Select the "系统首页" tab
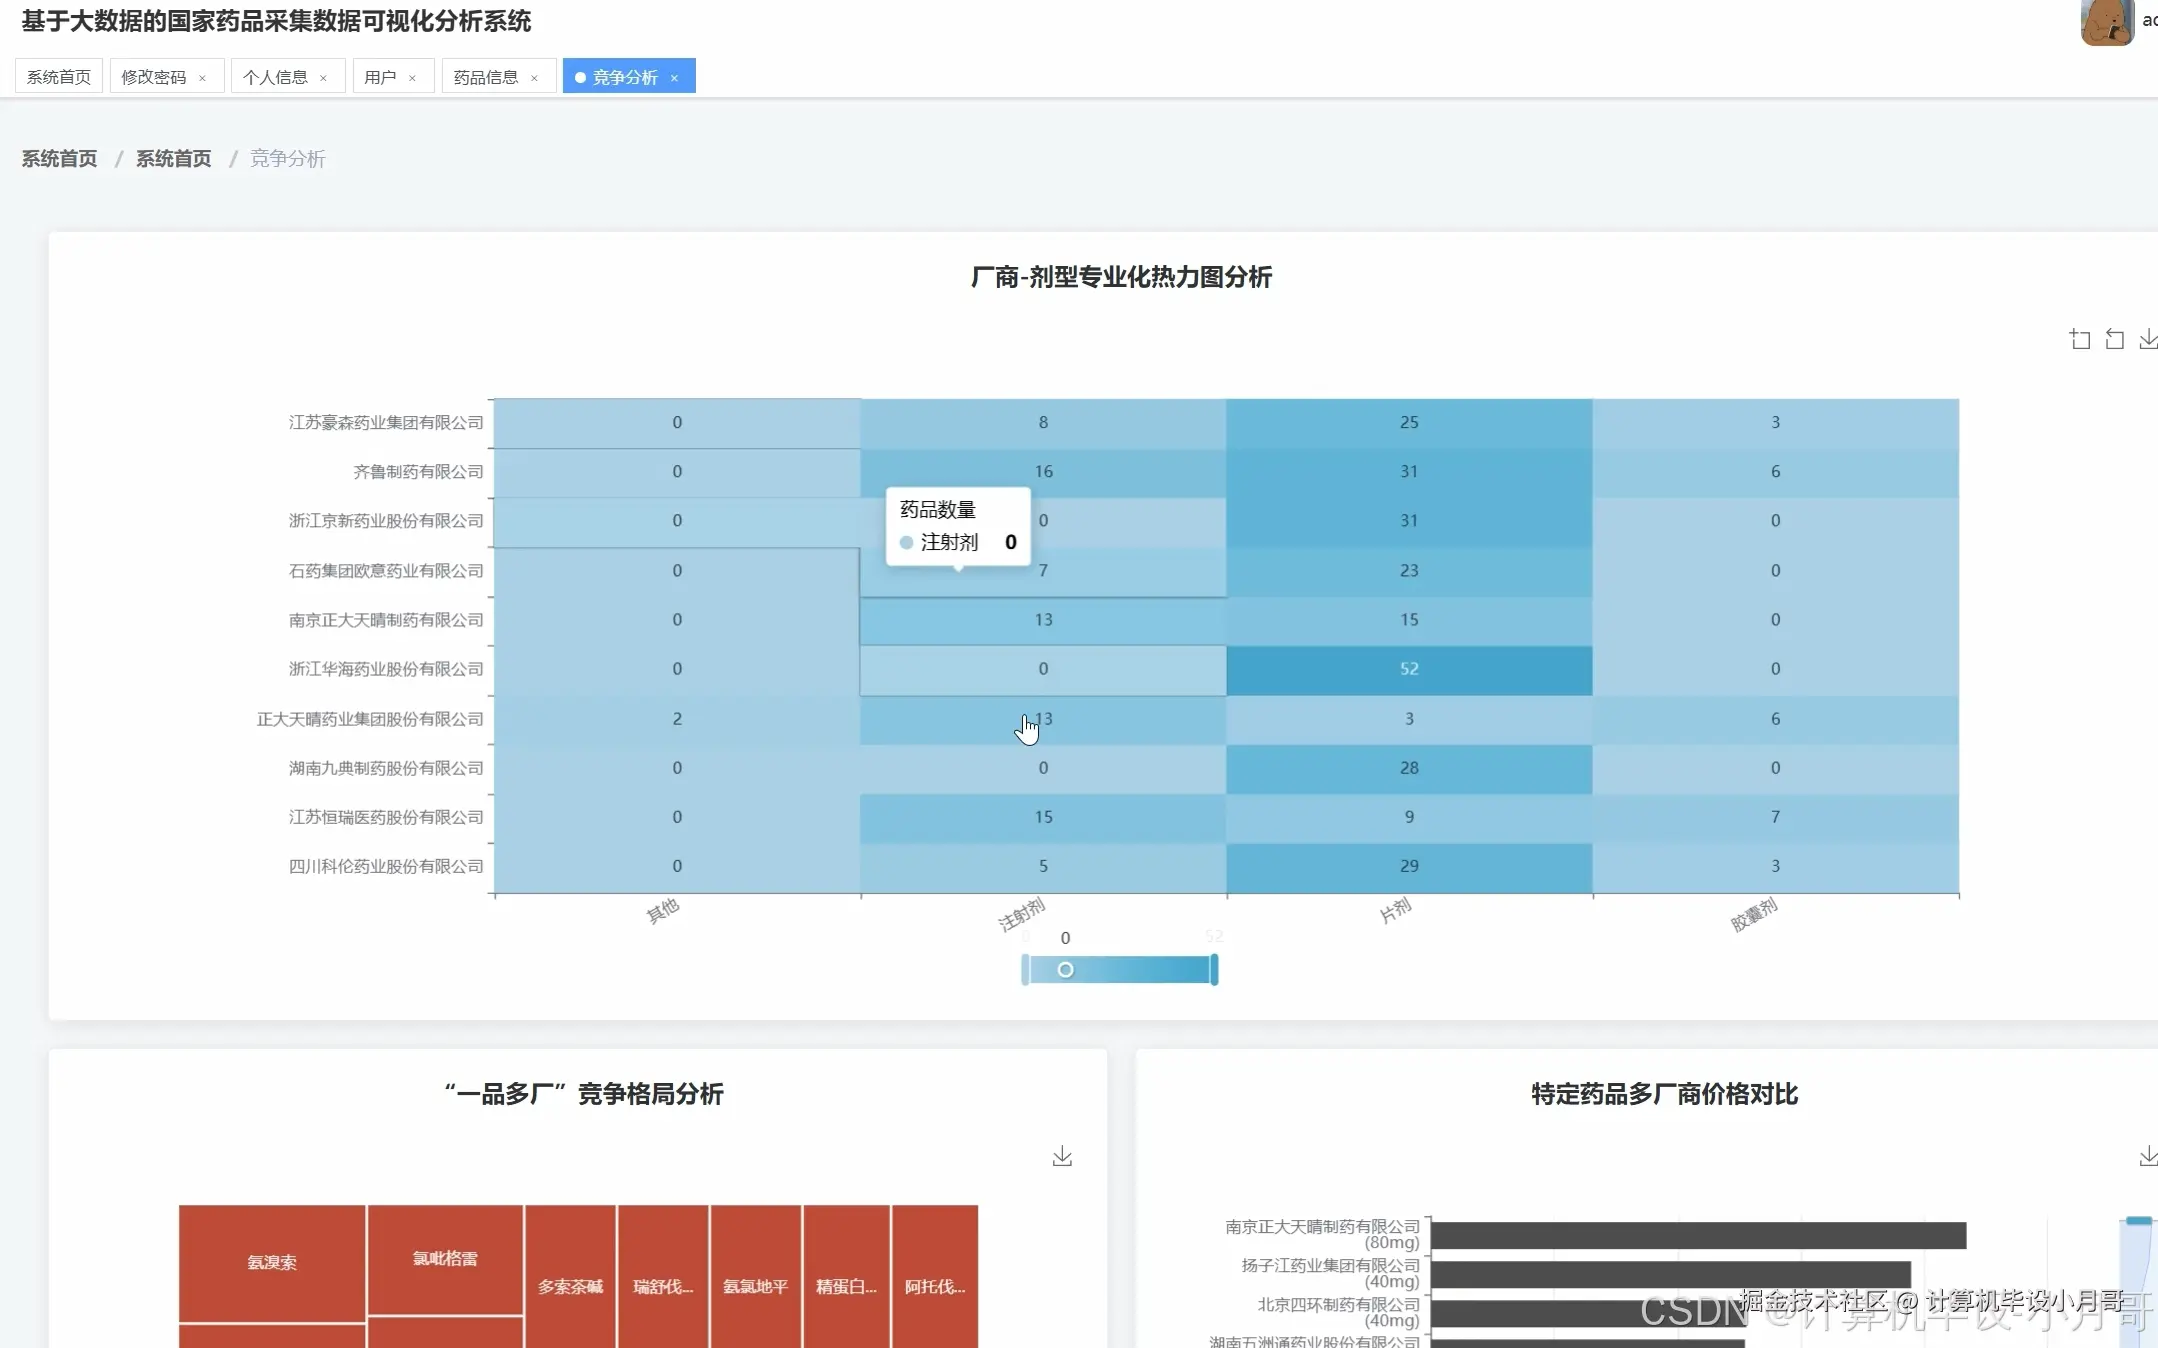 (x=58, y=75)
